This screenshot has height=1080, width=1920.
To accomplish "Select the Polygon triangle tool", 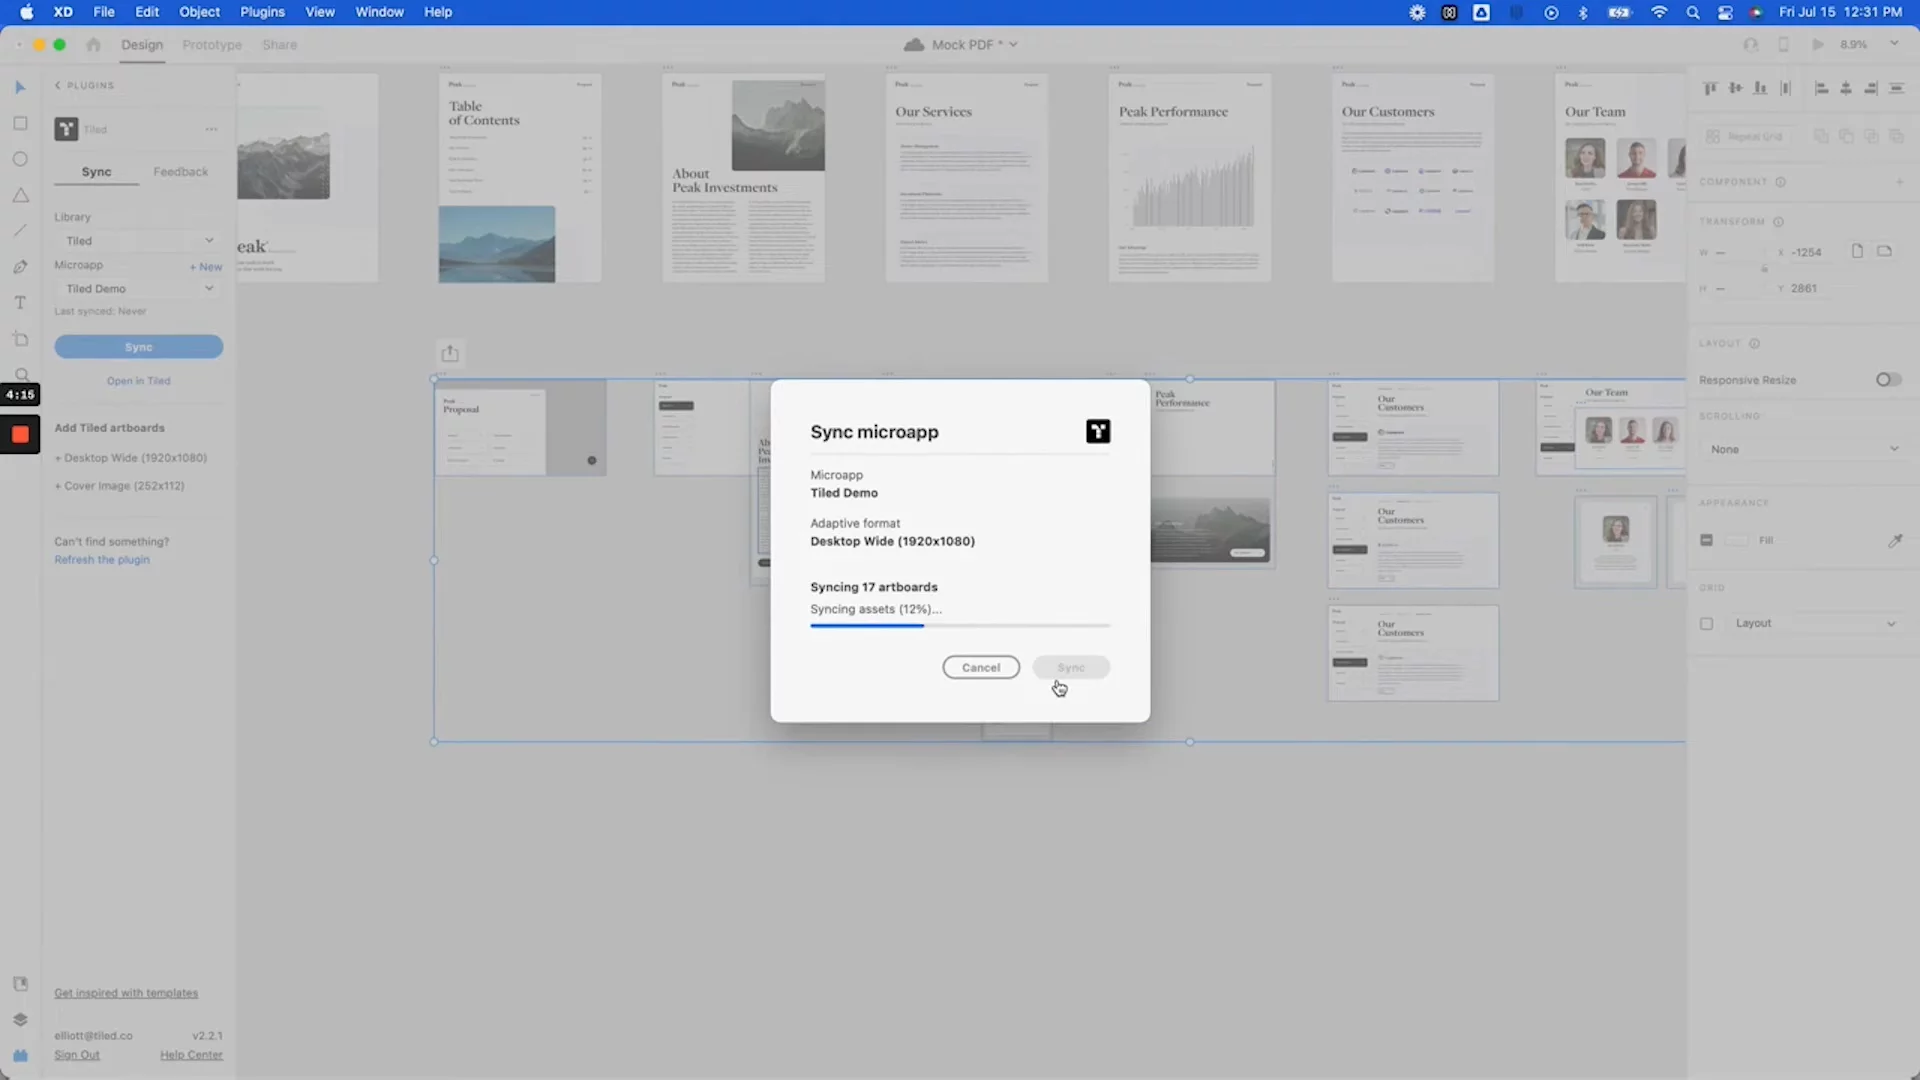I will (x=20, y=196).
